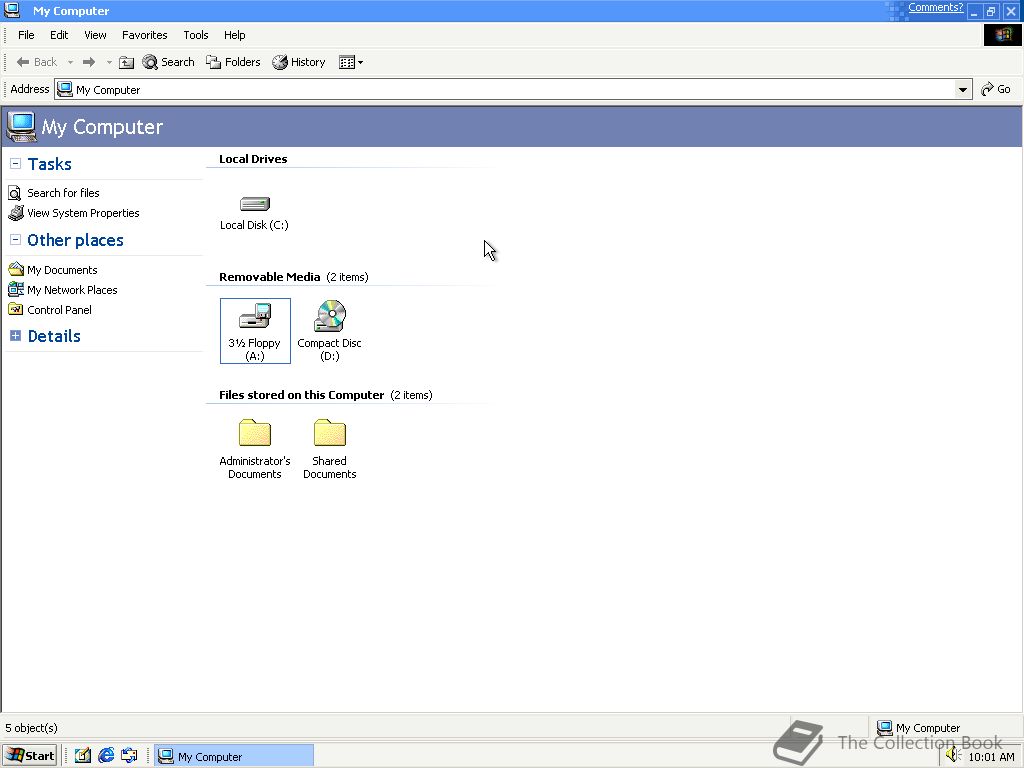
Task: Click the Go button next to Address bar
Action: 996,89
